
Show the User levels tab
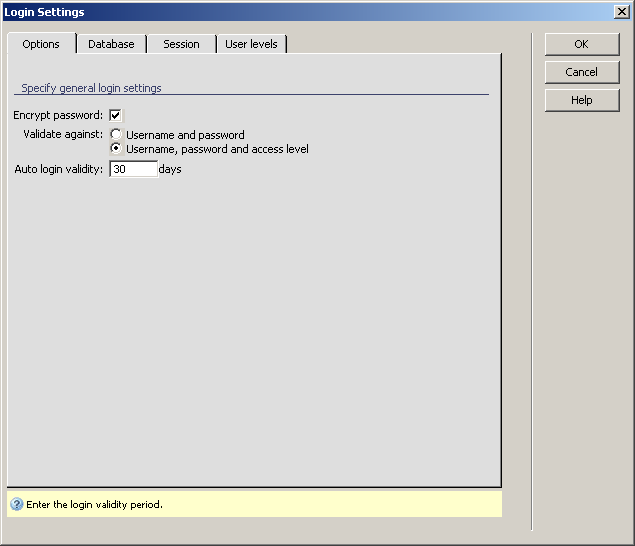tap(251, 44)
